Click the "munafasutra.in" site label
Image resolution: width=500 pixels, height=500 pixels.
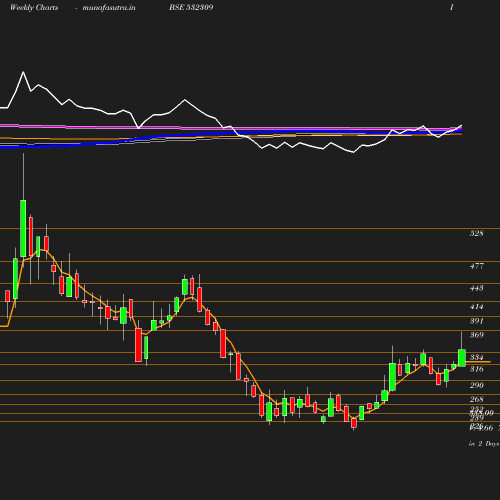click(x=109, y=8)
